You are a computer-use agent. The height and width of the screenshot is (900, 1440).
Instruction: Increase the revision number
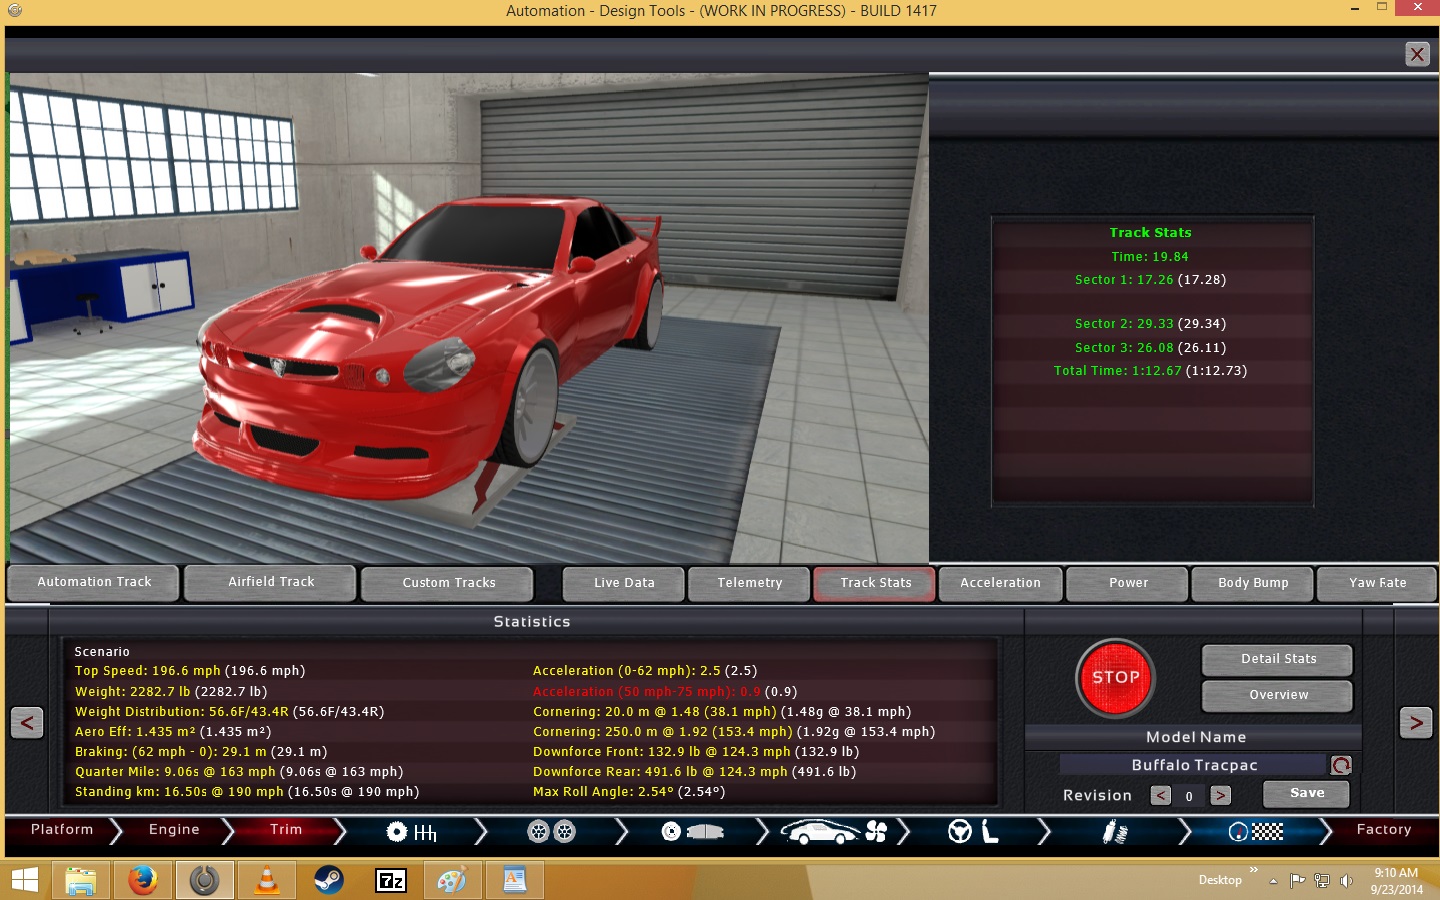tap(1220, 796)
